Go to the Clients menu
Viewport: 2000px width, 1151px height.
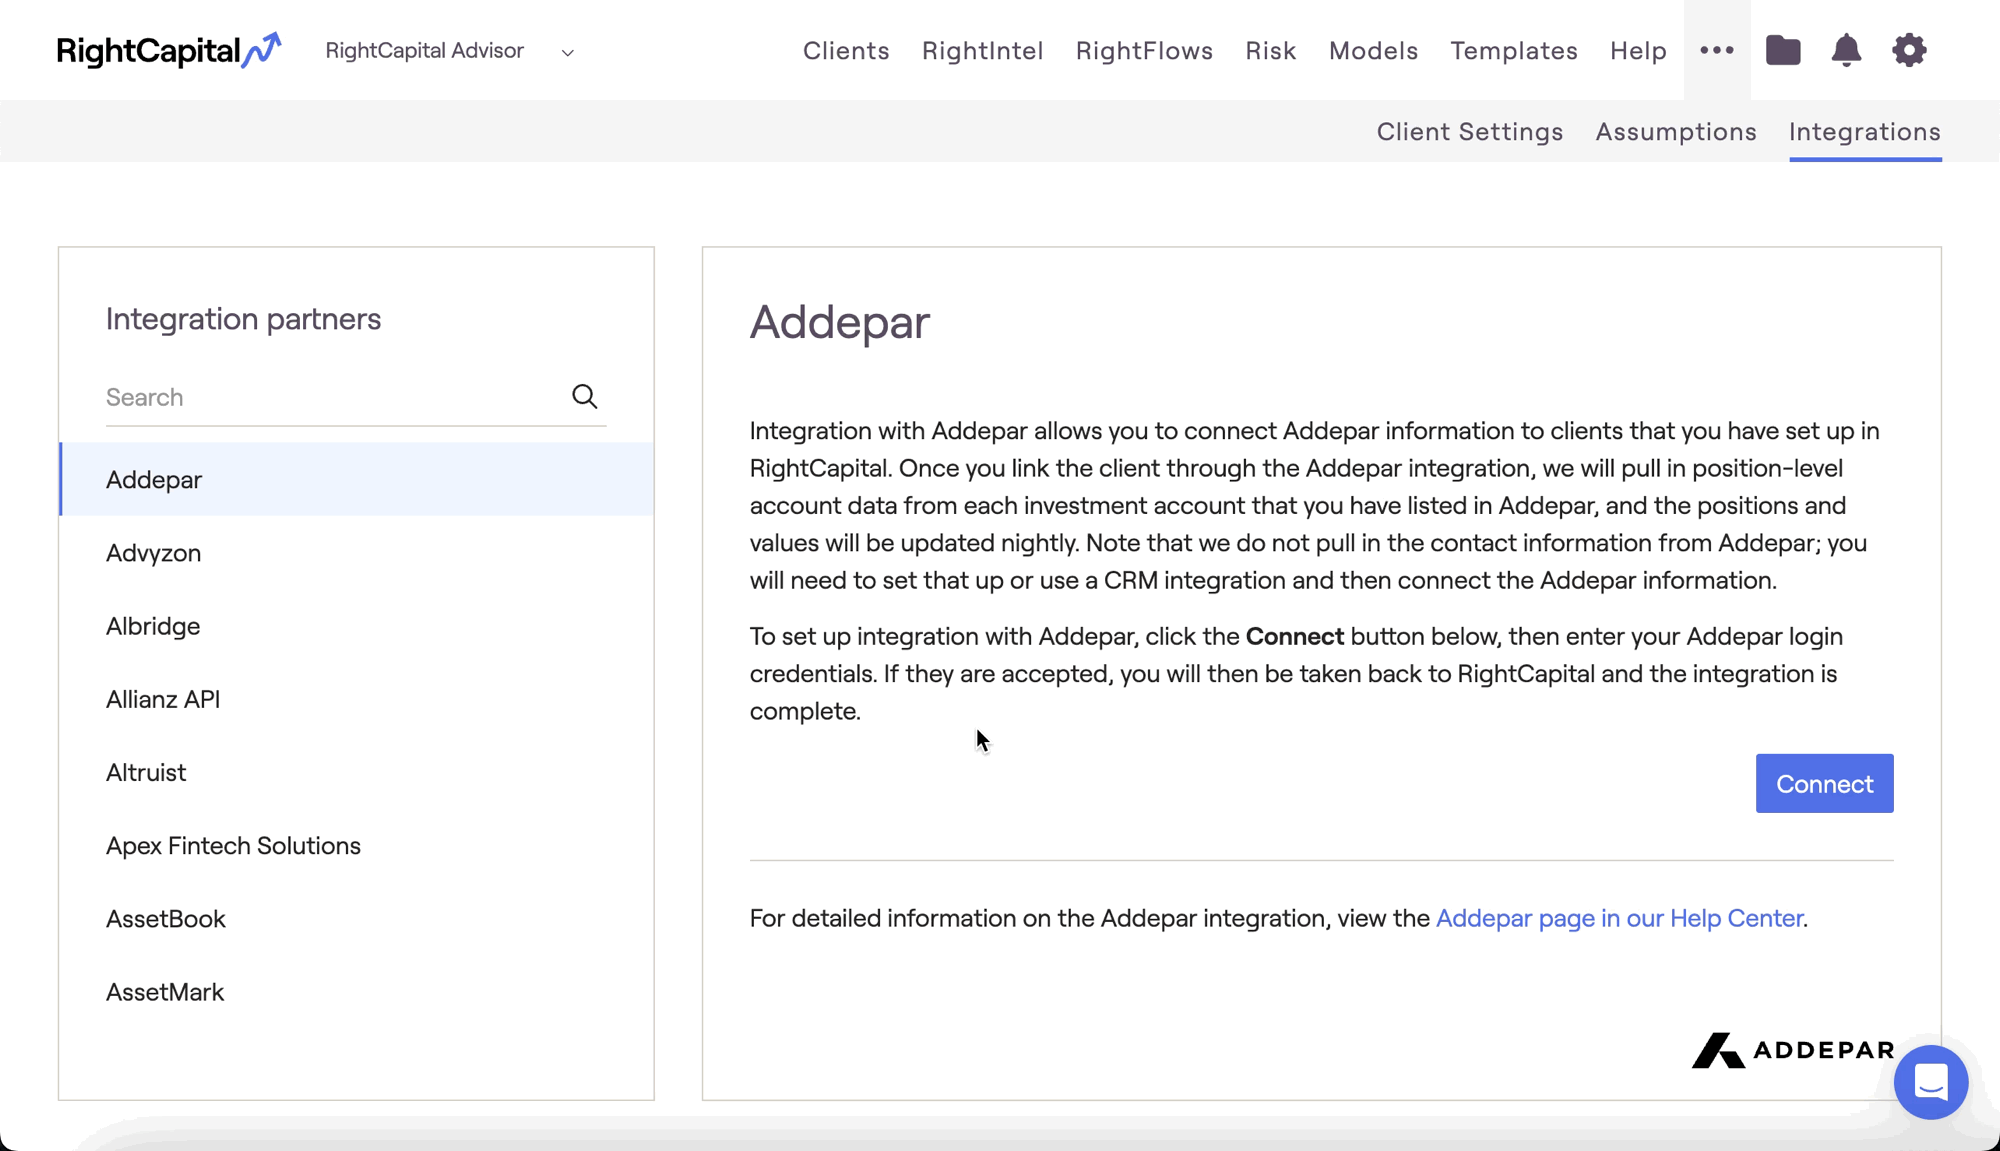pos(846,51)
